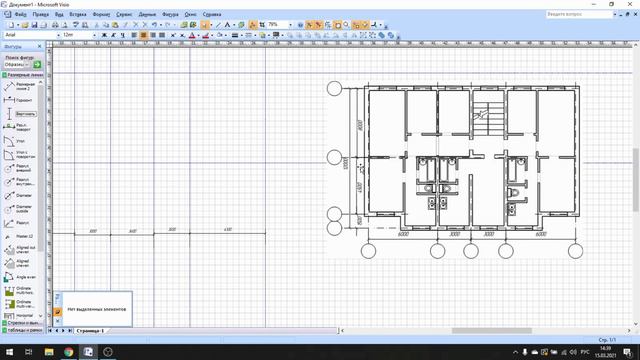Open the New document dropdown arrow
The width and height of the screenshot is (640, 360).
pyautogui.click(x=18, y=25)
